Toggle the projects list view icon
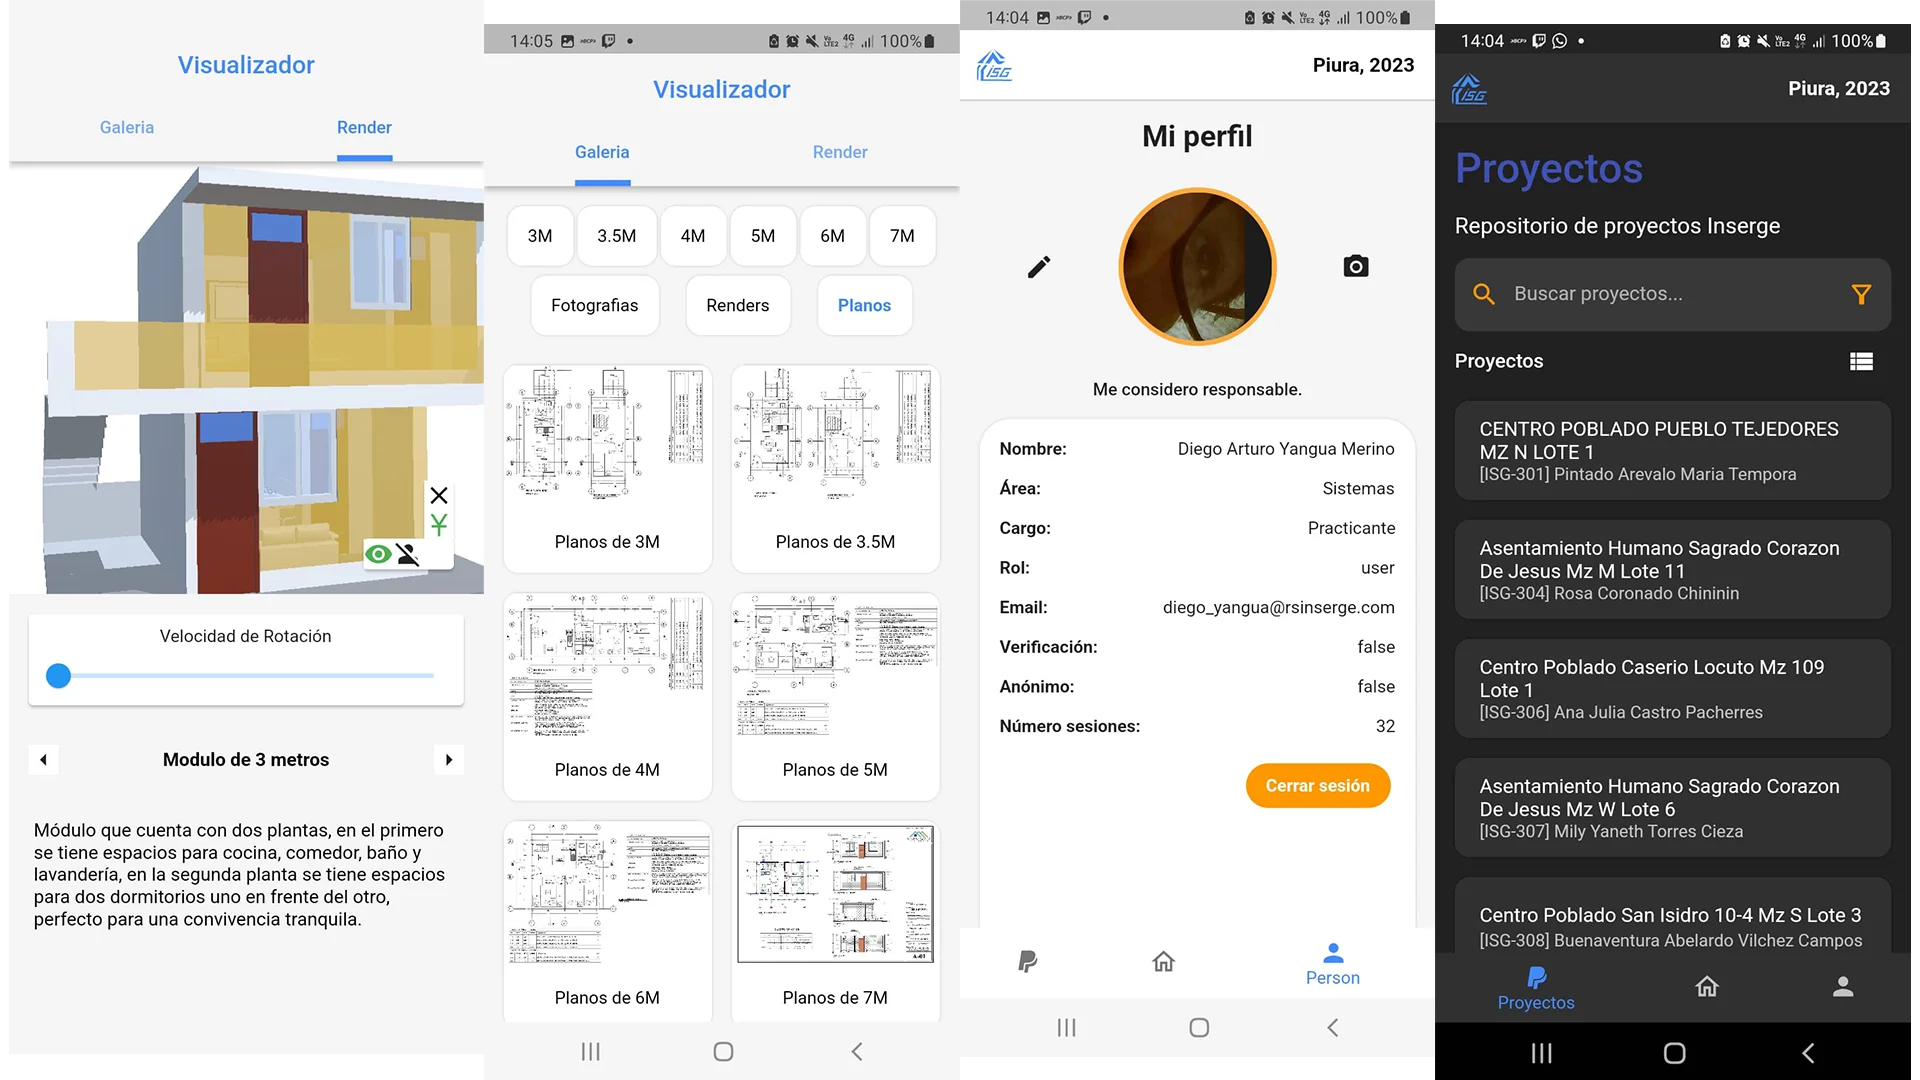This screenshot has width=1920, height=1080. click(1860, 362)
